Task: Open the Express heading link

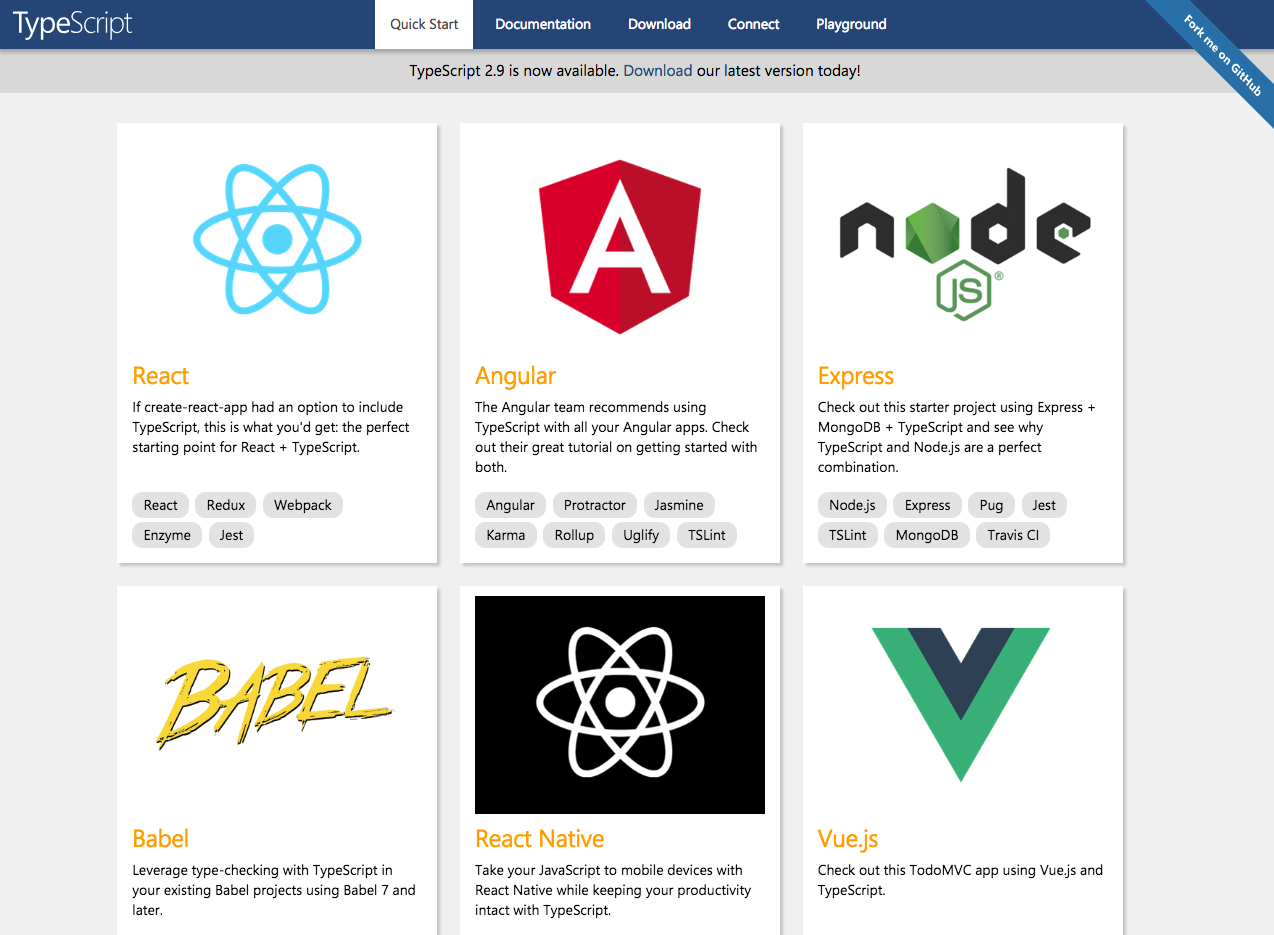Action: [x=856, y=376]
